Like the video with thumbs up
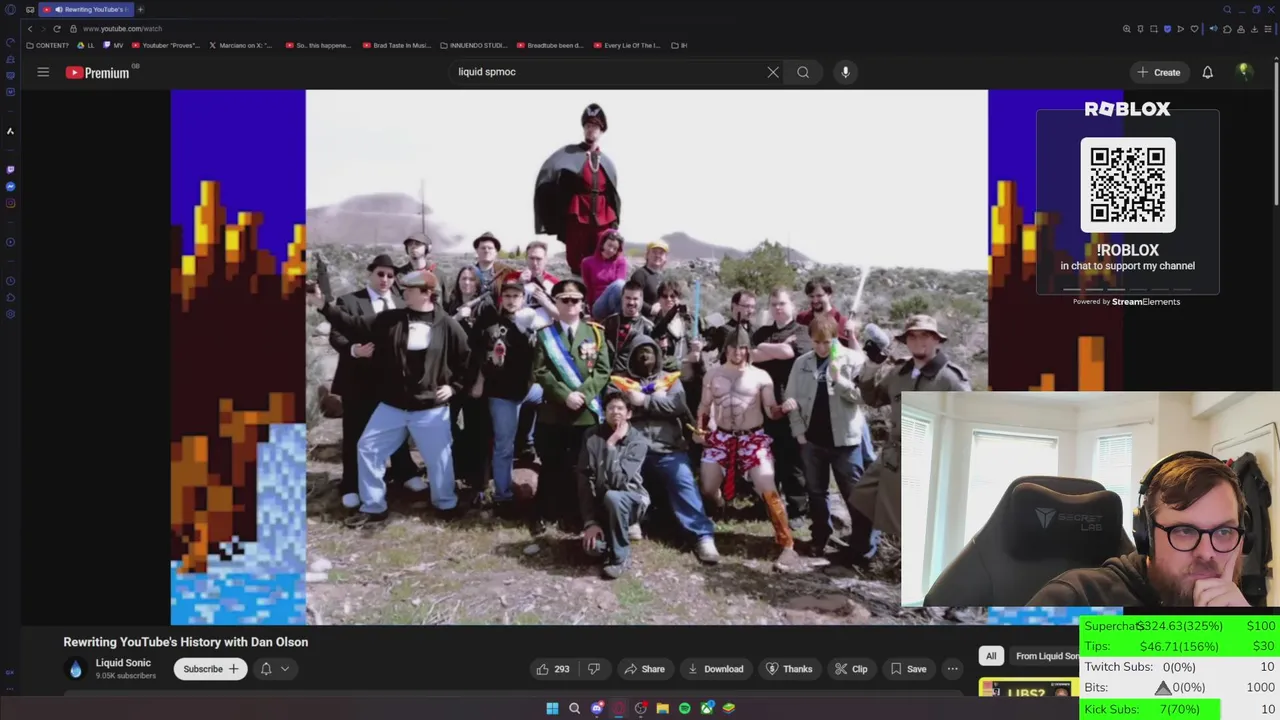The image size is (1280, 720). pos(552,669)
